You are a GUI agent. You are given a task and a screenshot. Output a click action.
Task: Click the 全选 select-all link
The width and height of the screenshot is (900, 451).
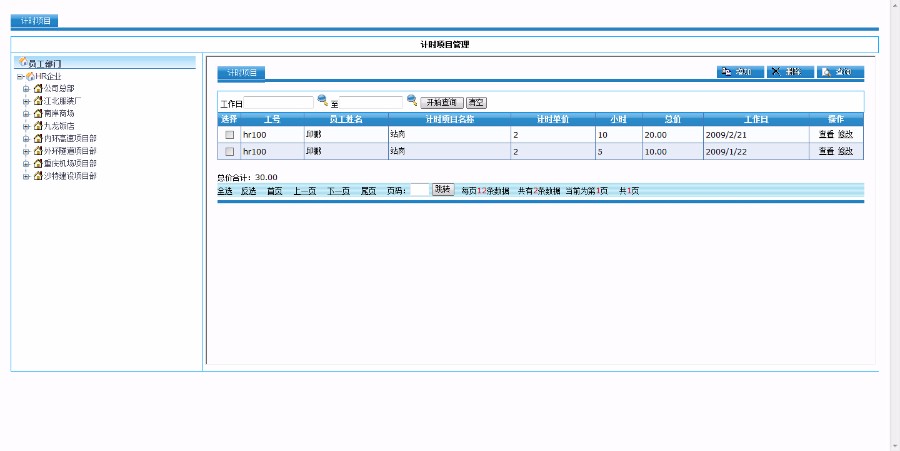tap(225, 191)
